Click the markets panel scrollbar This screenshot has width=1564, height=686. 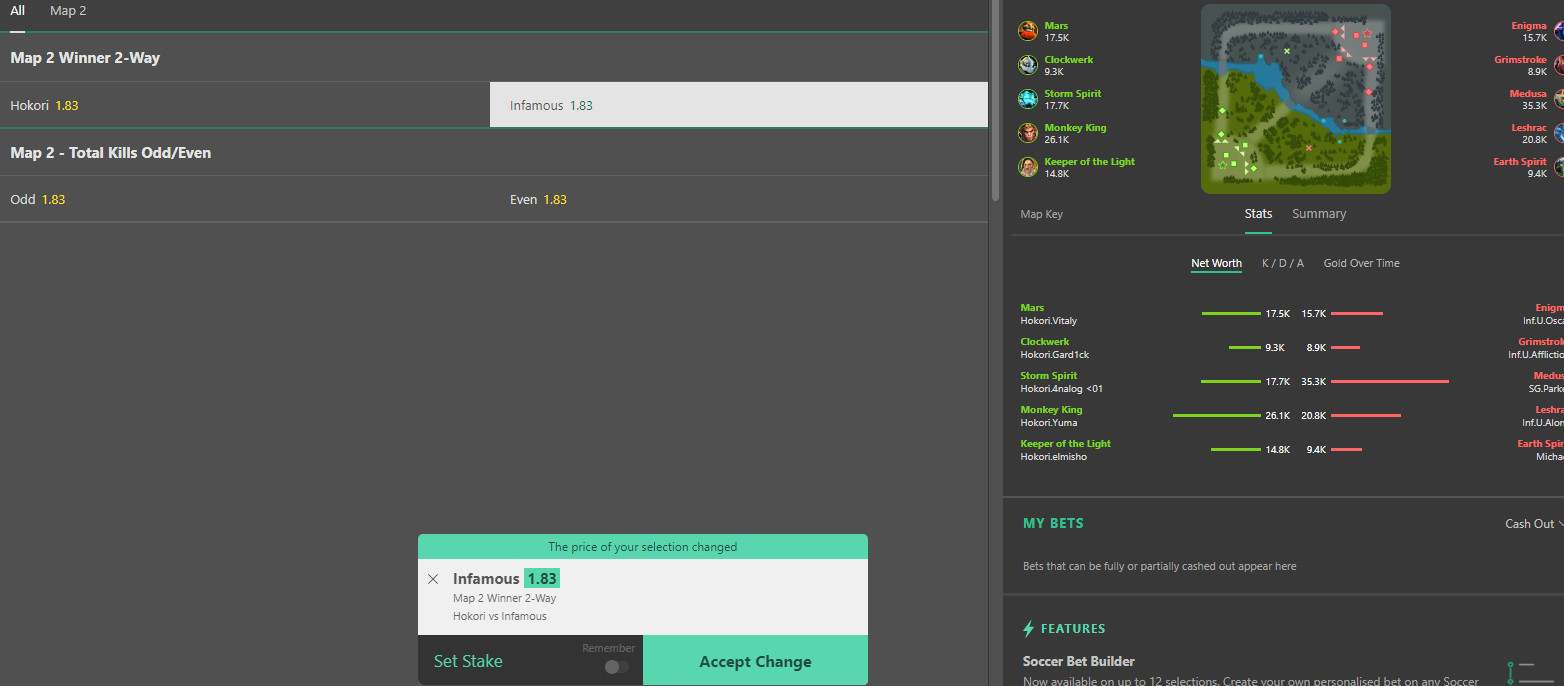click(994, 100)
